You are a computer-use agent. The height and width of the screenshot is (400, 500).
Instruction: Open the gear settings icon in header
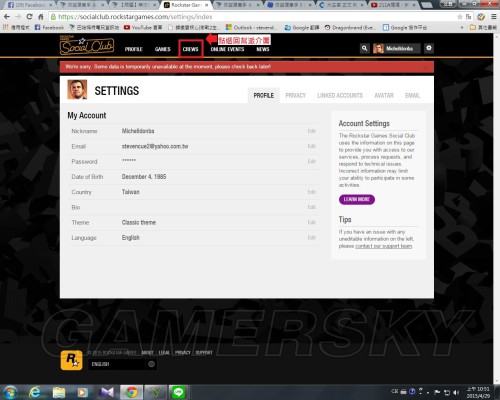coord(429,48)
